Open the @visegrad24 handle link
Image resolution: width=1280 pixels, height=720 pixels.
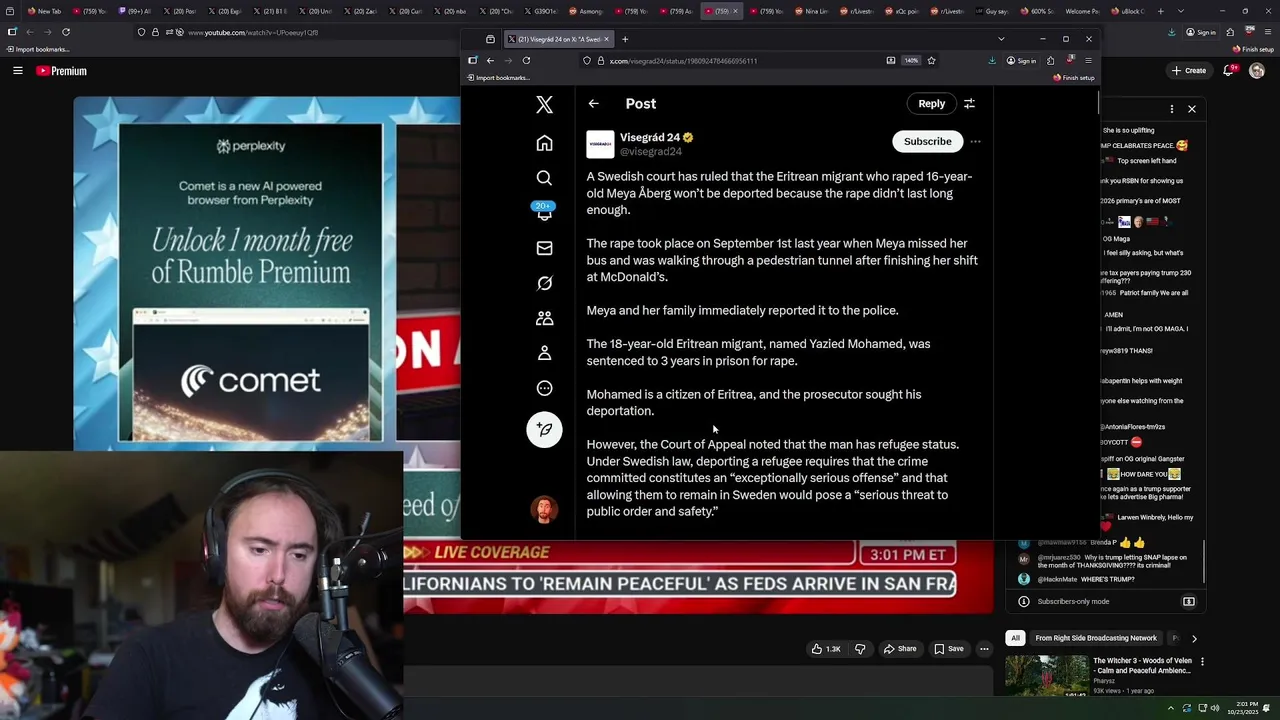click(x=651, y=152)
